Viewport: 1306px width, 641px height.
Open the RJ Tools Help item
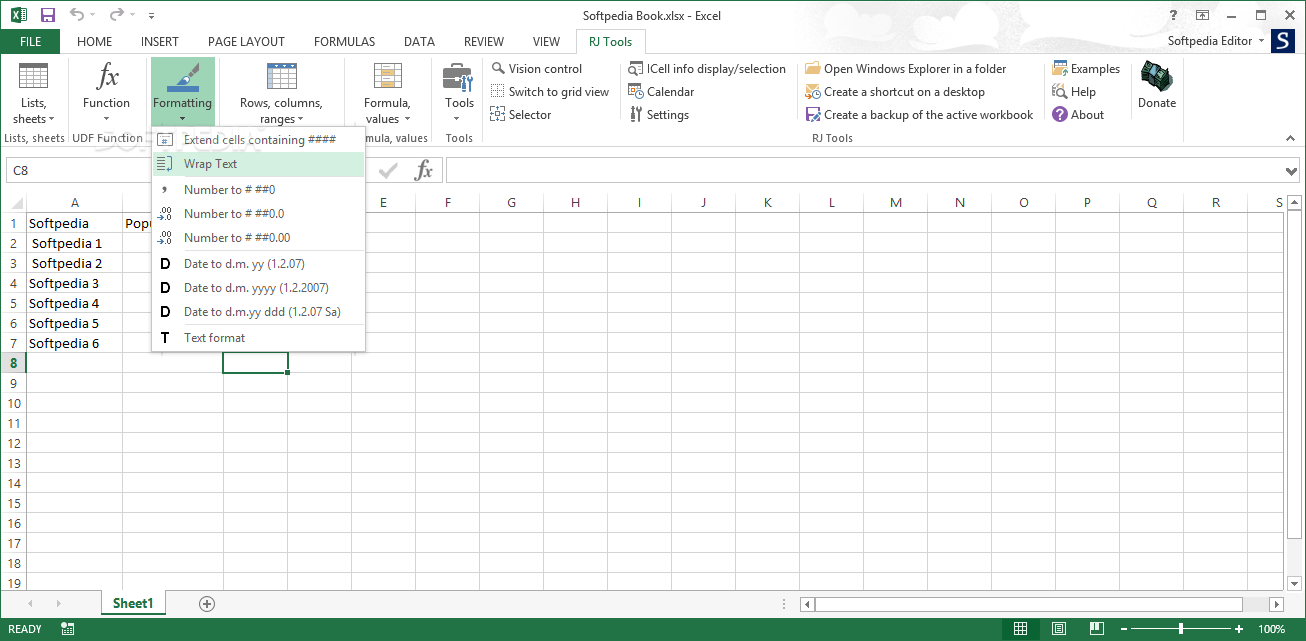[1074, 92]
